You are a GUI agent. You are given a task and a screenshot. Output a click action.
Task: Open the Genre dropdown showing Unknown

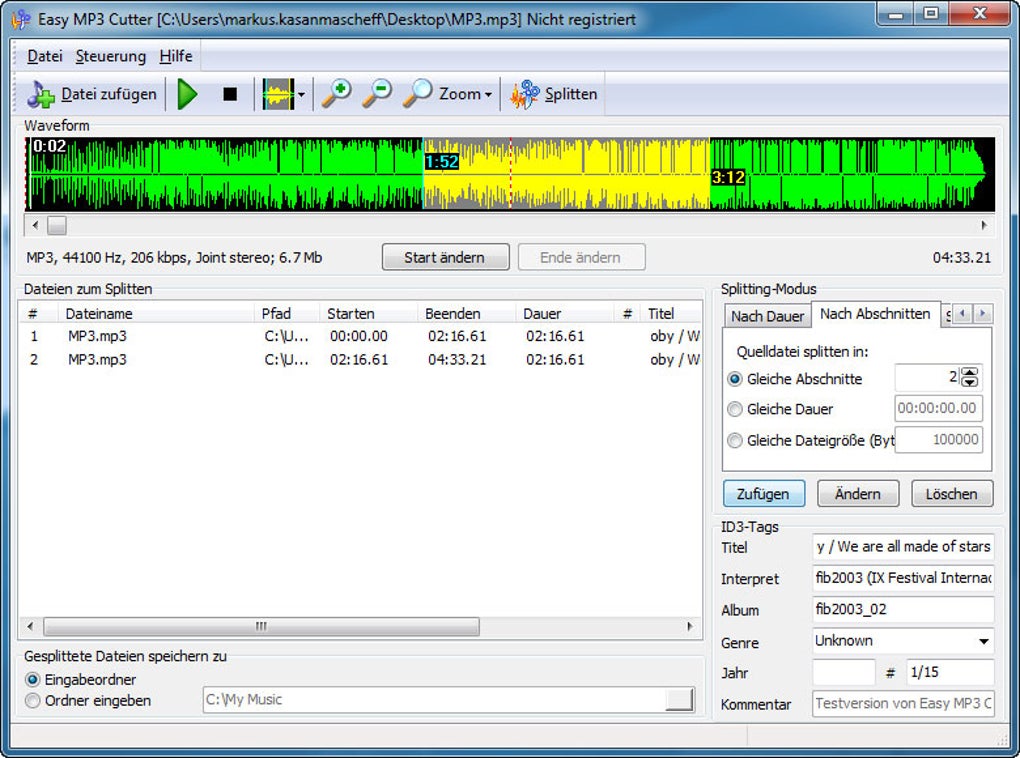pos(984,641)
